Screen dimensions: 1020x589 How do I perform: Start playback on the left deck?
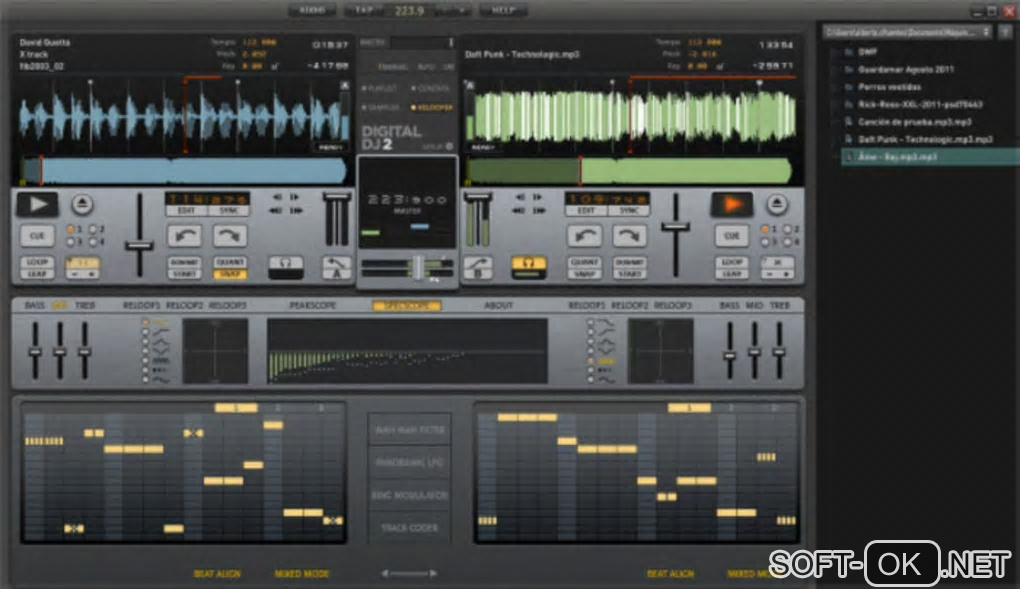[x=38, y=204]
